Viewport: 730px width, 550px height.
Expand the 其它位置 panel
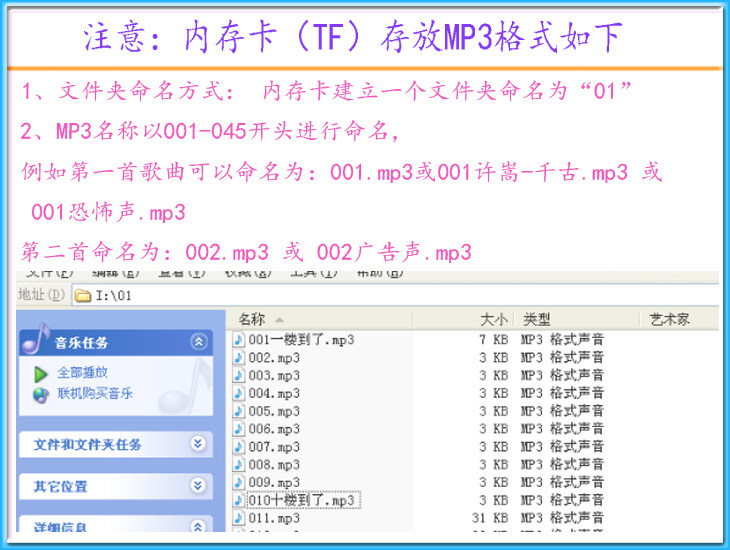tap(198, 486)
